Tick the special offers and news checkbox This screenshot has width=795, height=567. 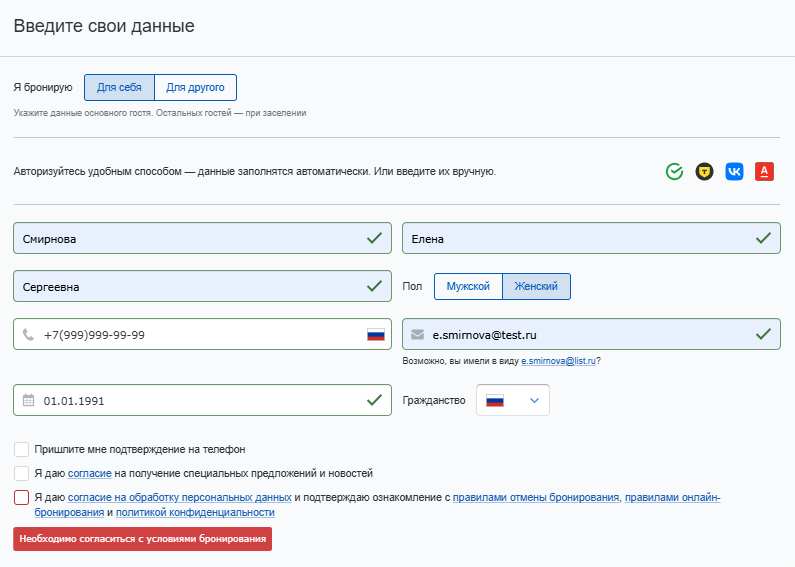[x=22, y=473]
